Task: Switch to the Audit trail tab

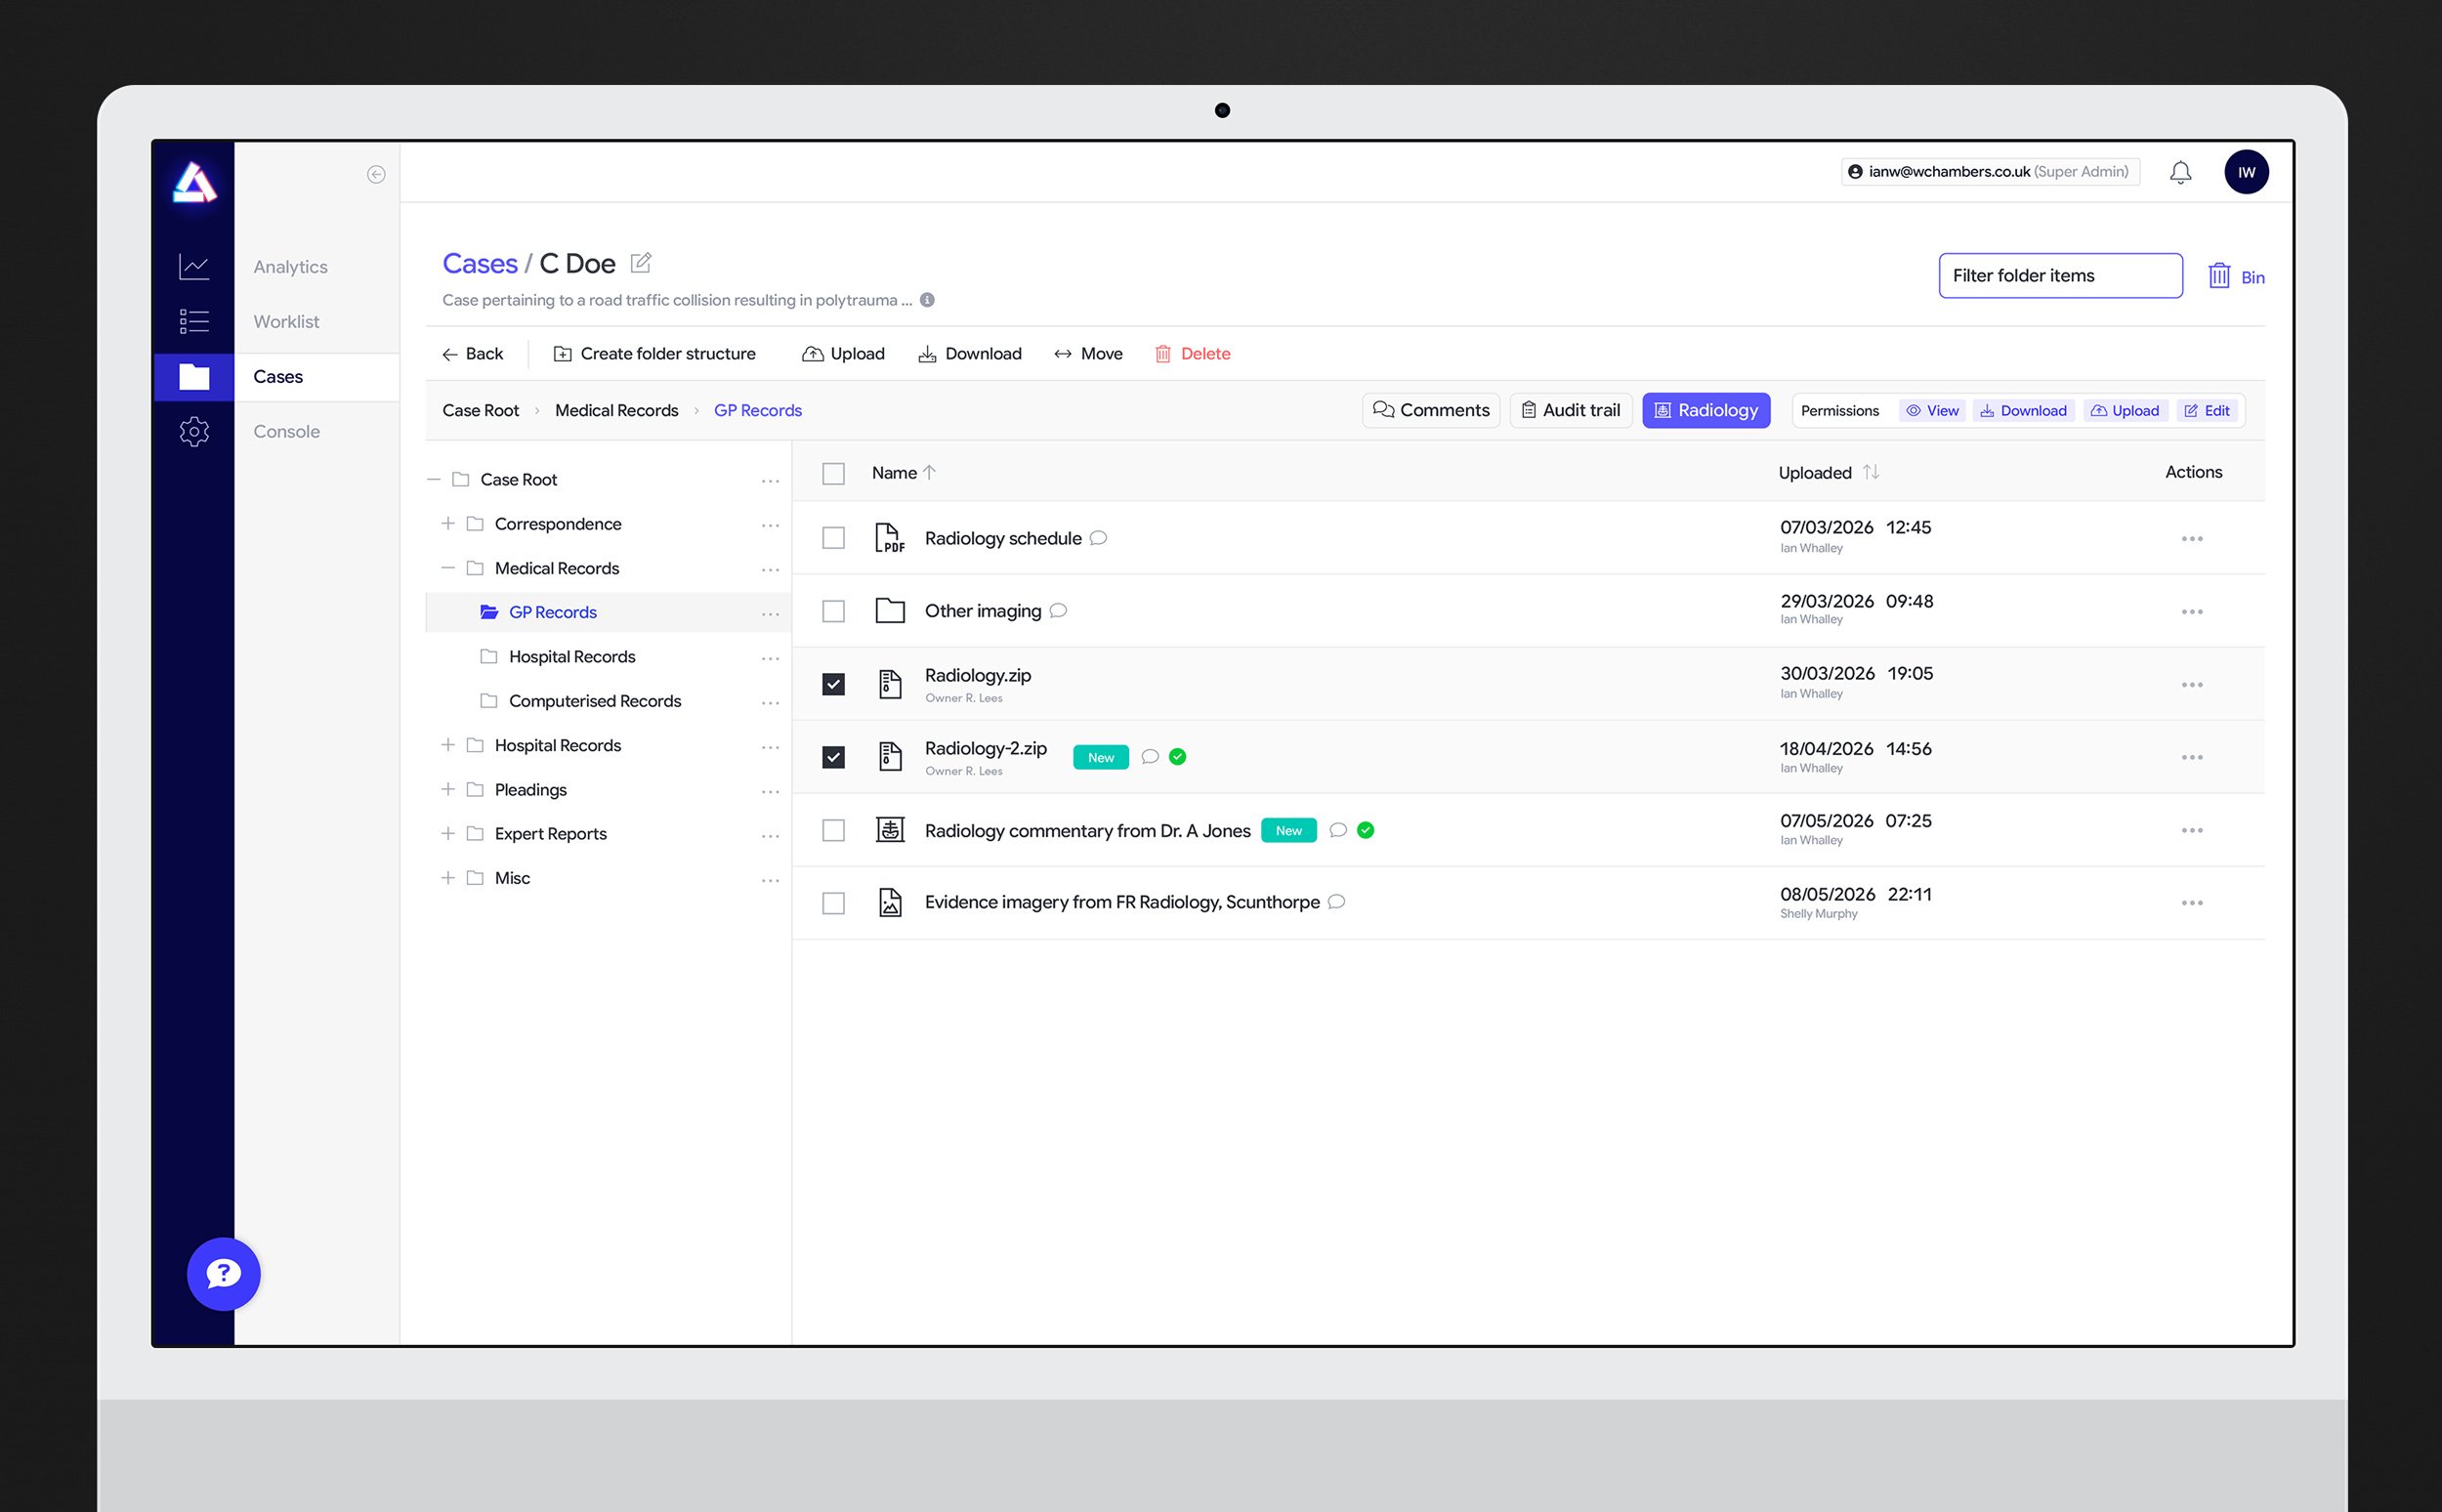Action: click(1570, 410)
